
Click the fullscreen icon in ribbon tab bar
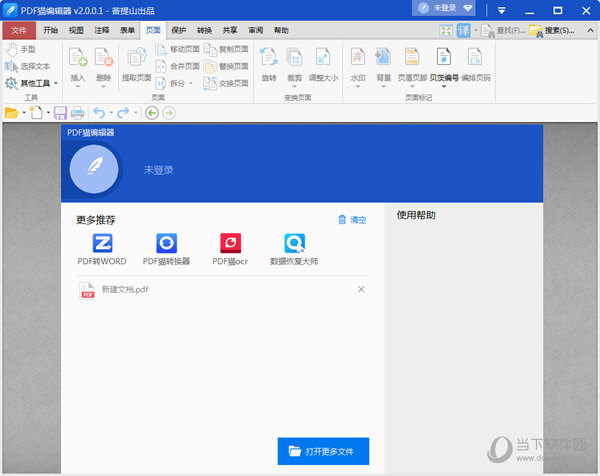[x=446, y=31]
